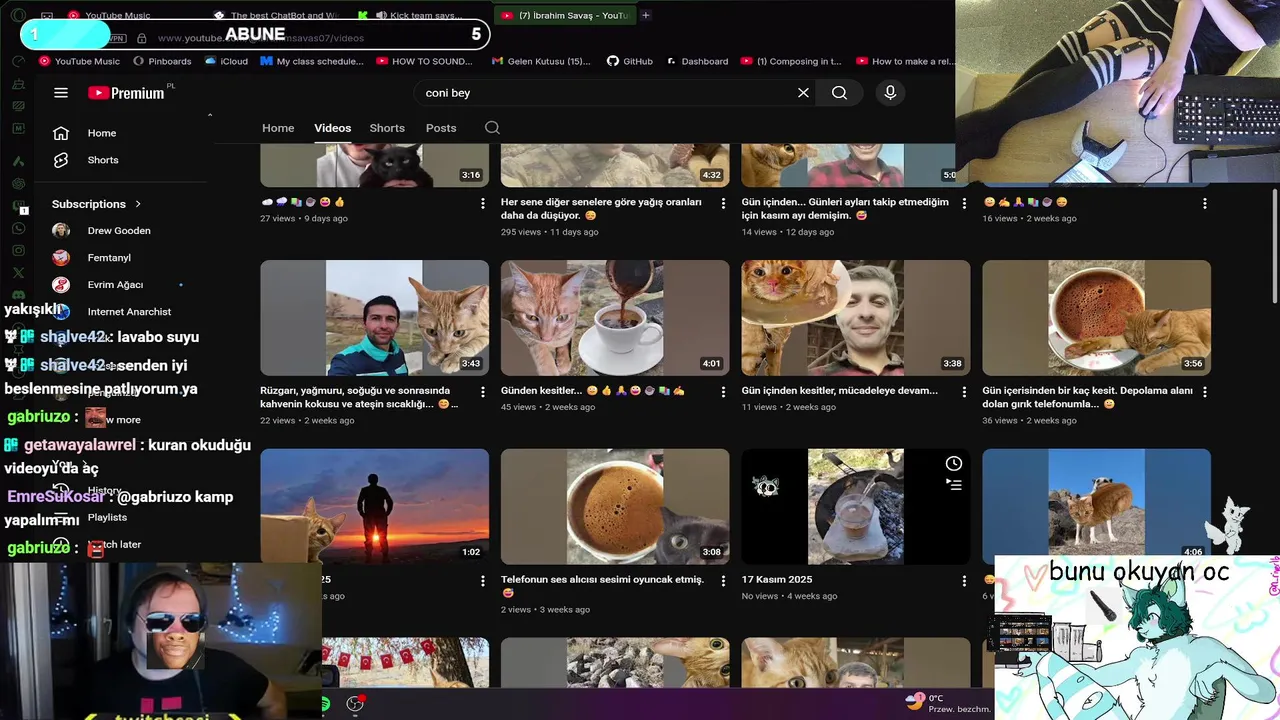Viewport: 1280px width, 720px height.
Task: Click Add to queue icon on 17 Kasım thumbnail
Action: pos(954,484)
